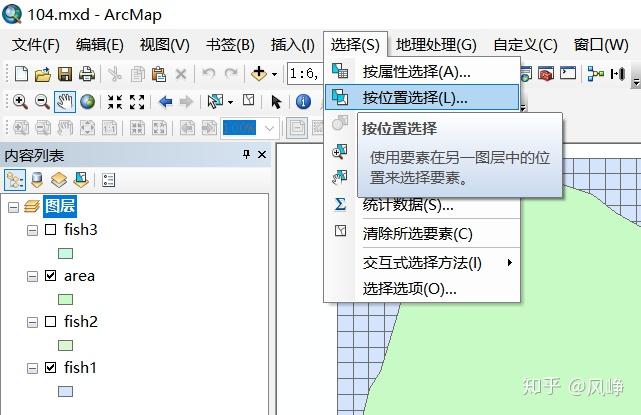This screenshot has width=641, height=415.
Task: Choose 按位置选择(L)... menu entry
Action: [x=422, y=97]
